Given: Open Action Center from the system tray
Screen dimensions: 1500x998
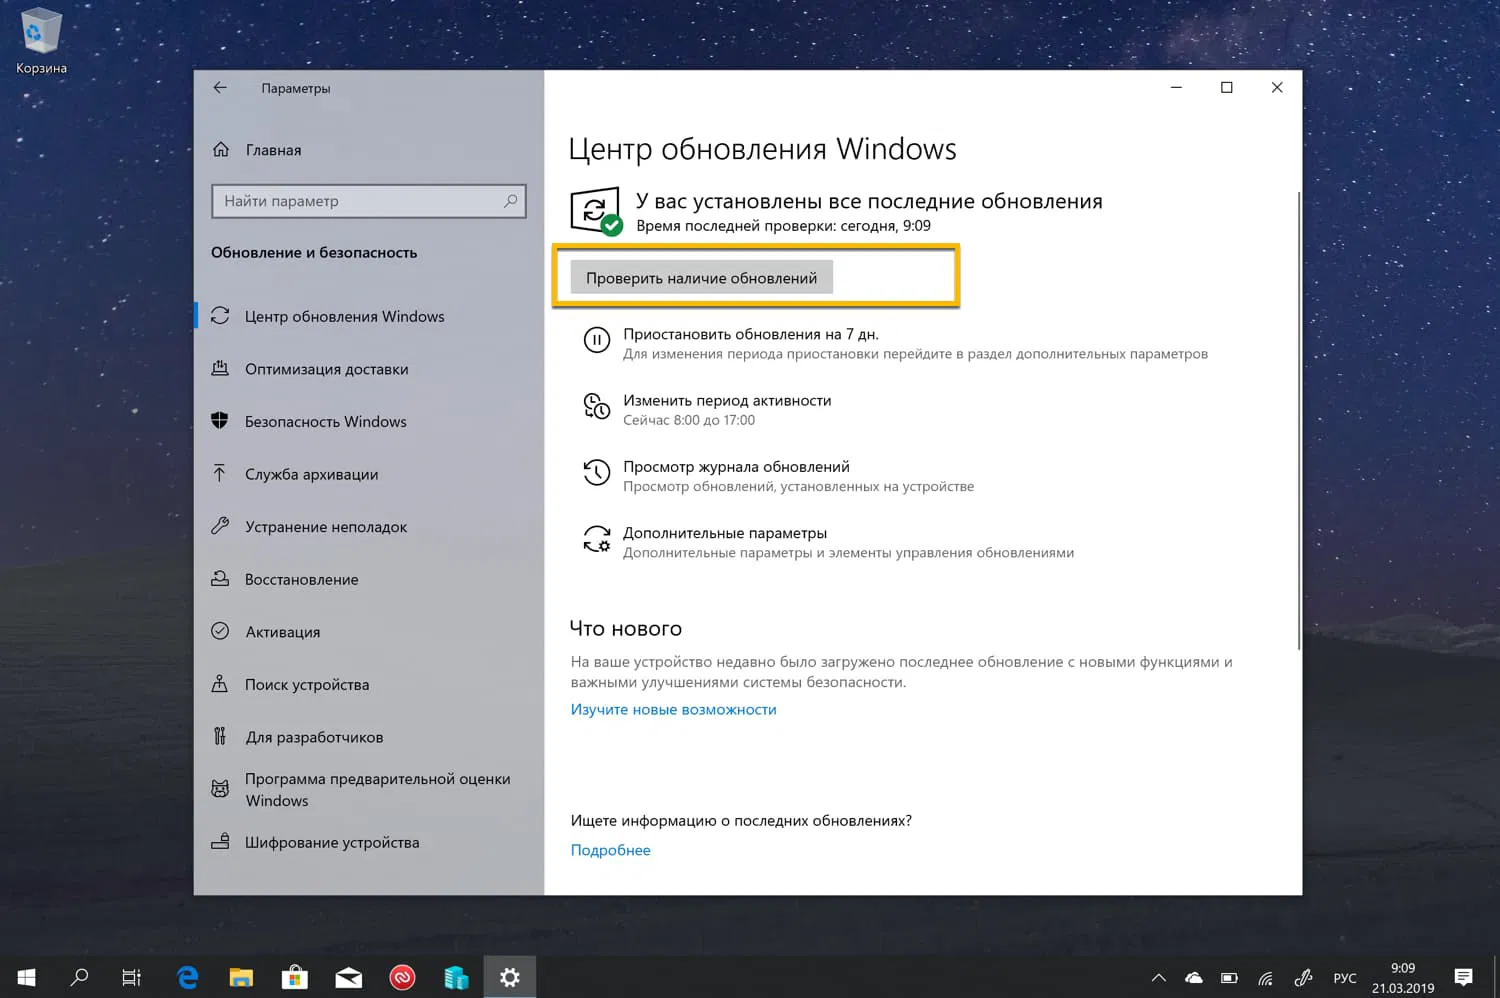Looking at the screenshot, I should point(1463,977).
